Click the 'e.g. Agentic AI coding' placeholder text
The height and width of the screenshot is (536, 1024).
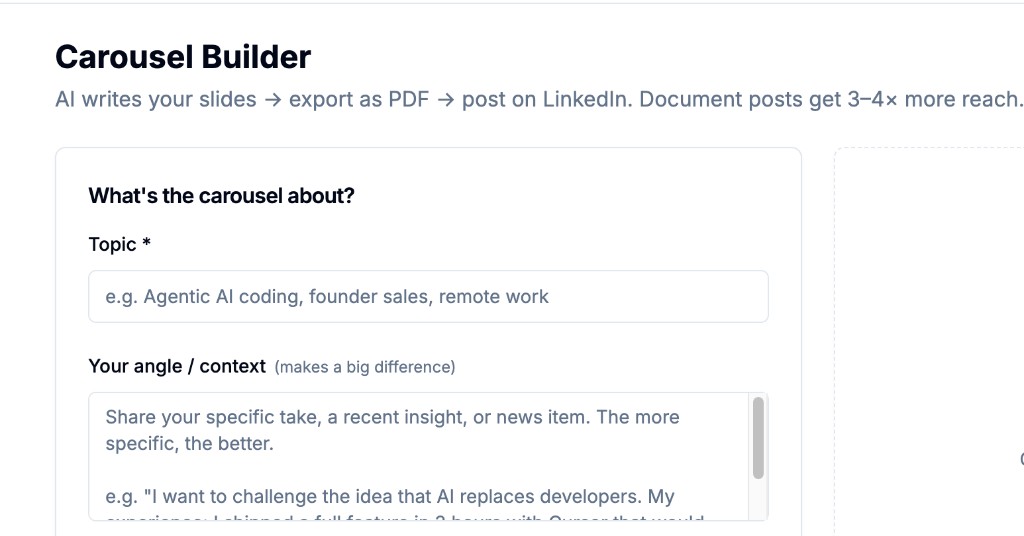click(x=326, y=296)
